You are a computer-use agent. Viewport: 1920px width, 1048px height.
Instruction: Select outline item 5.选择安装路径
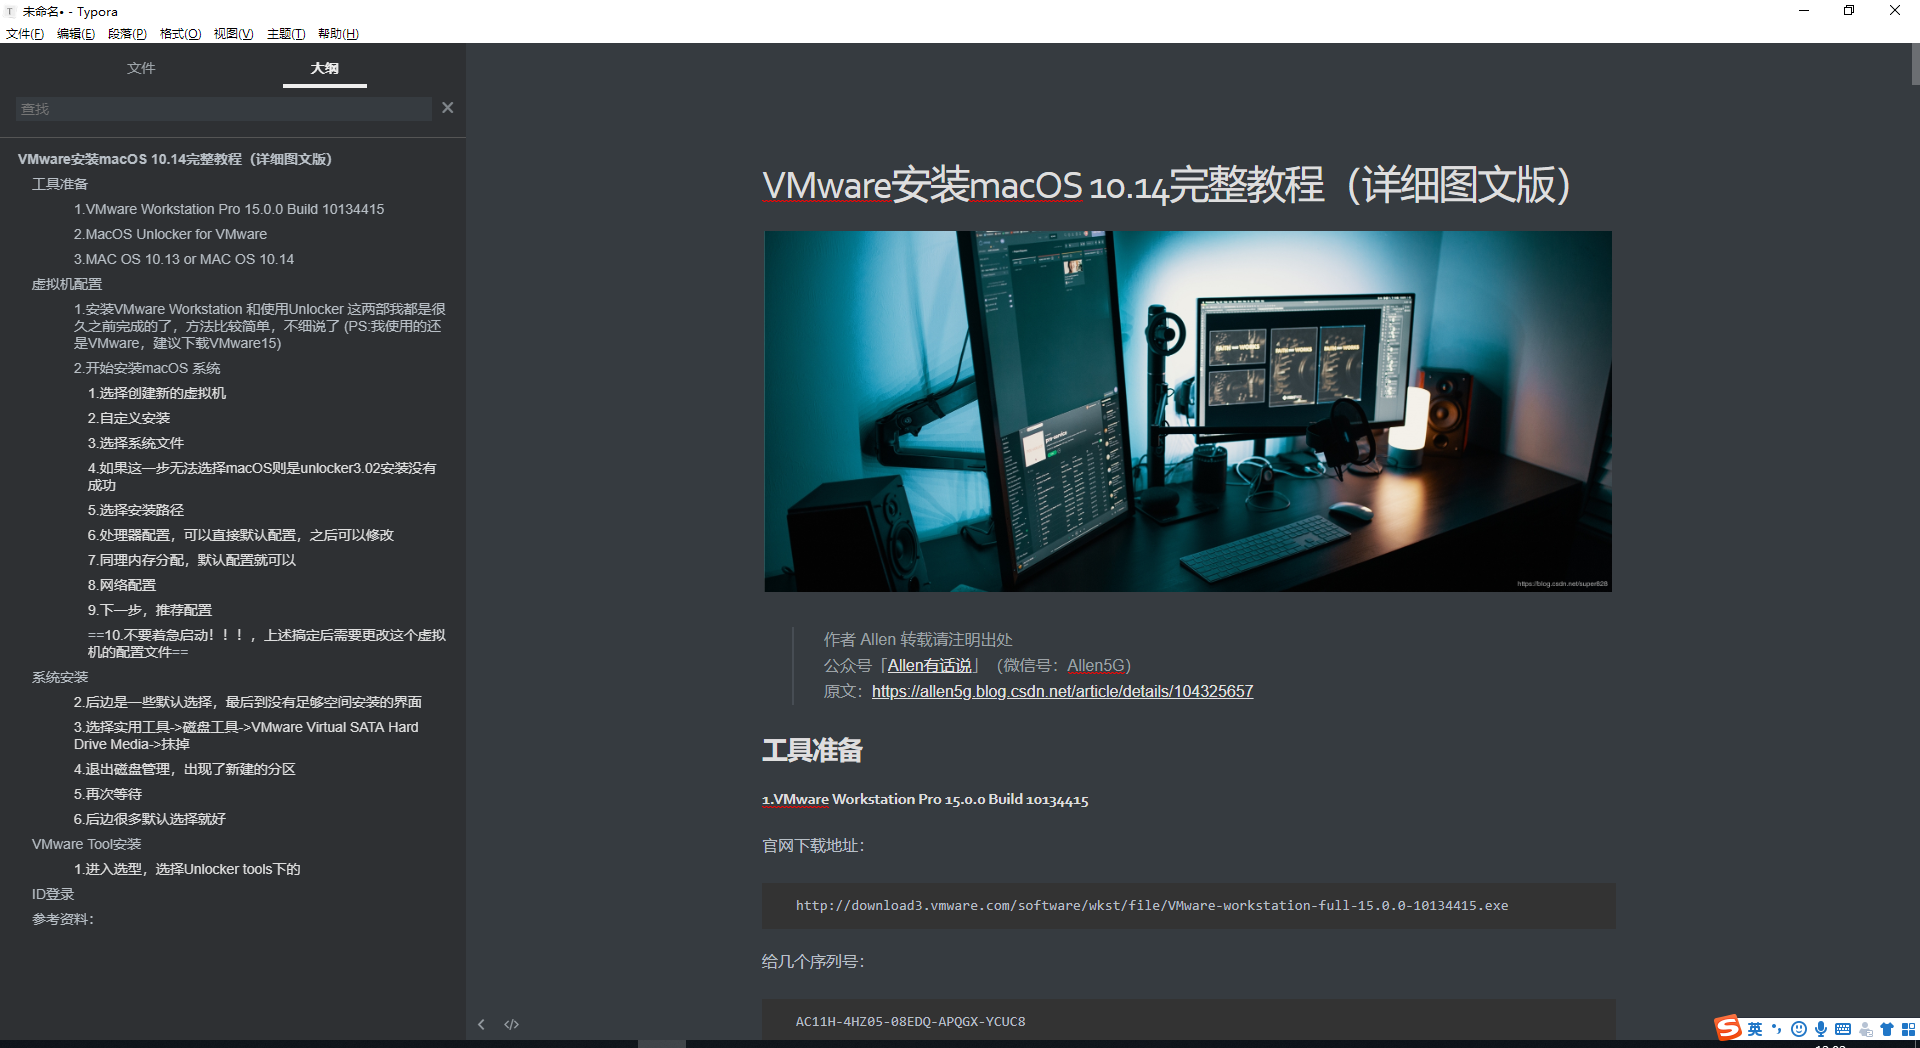(x=136, y=510)
